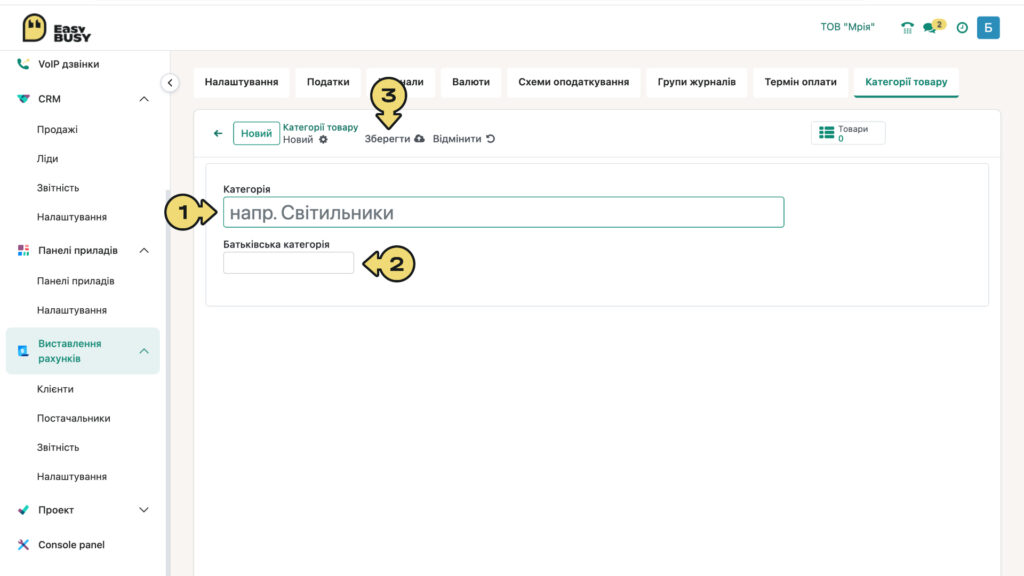Switch to the Податки tab

(328, 82)
